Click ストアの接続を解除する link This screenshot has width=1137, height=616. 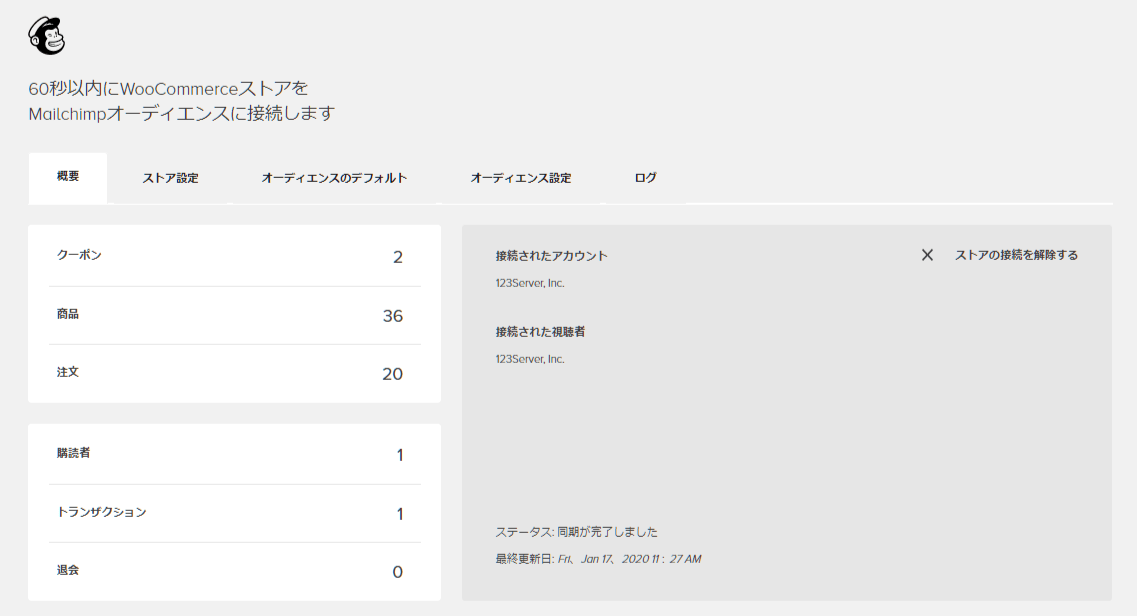pyautogui.click(x=1016, y=255)
